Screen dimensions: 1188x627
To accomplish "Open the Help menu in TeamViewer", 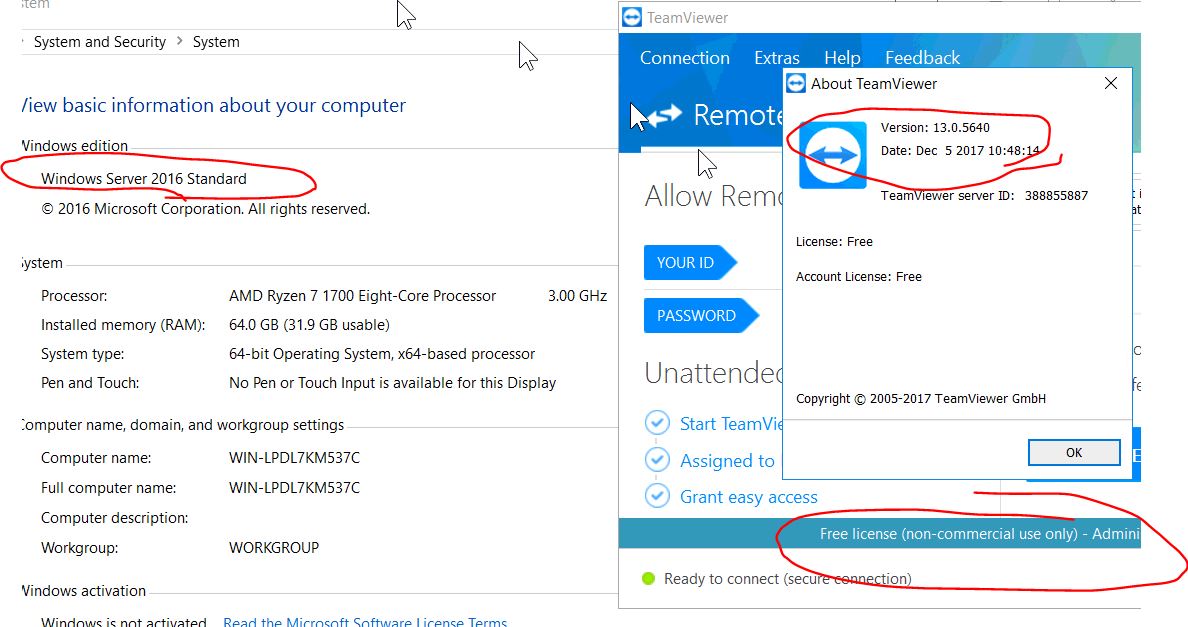I will pyautogui.click(x=842, y=58).
